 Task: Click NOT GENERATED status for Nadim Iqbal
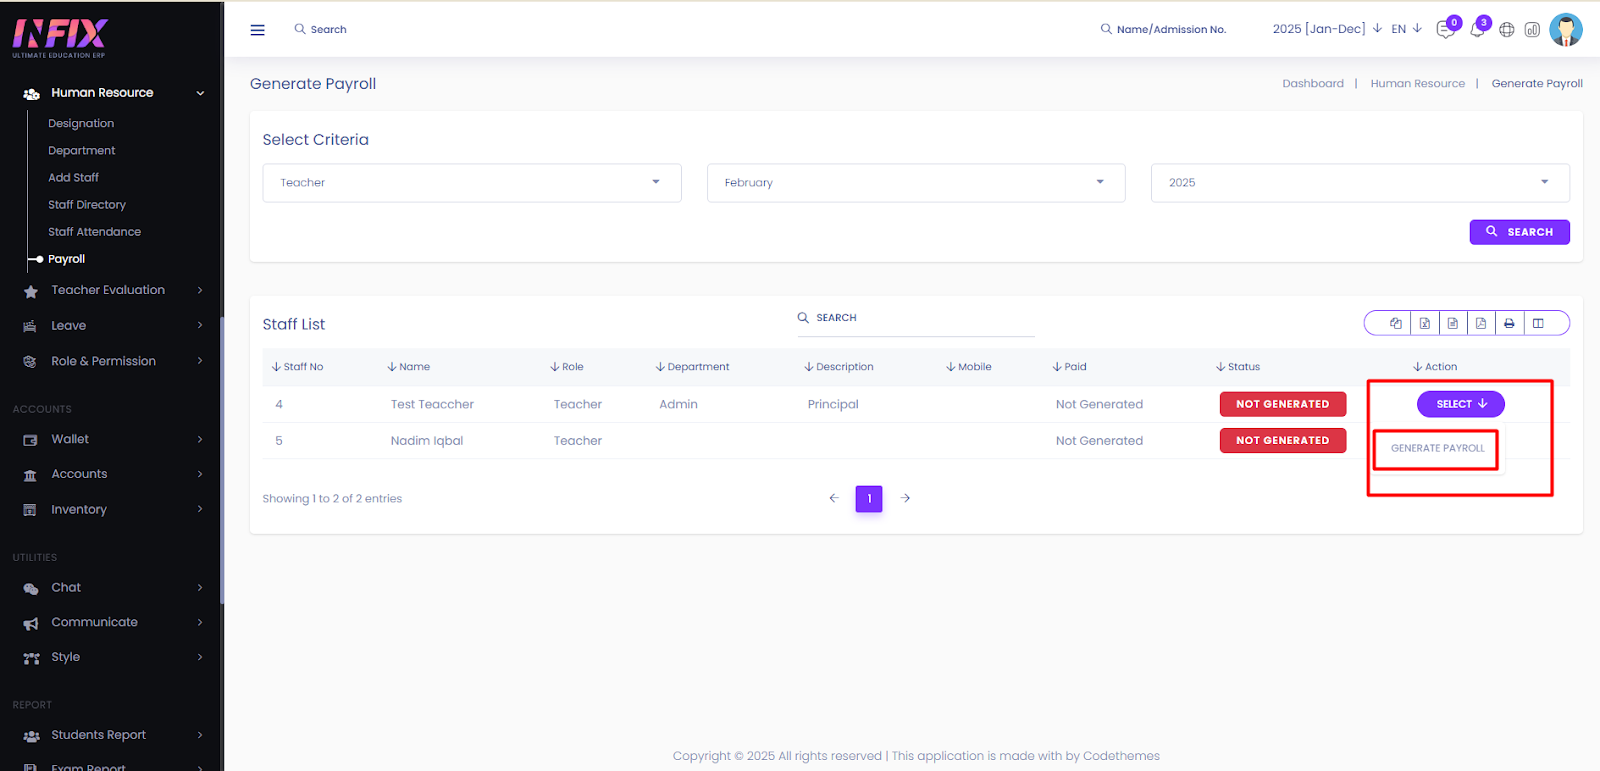click(1283, 440)
